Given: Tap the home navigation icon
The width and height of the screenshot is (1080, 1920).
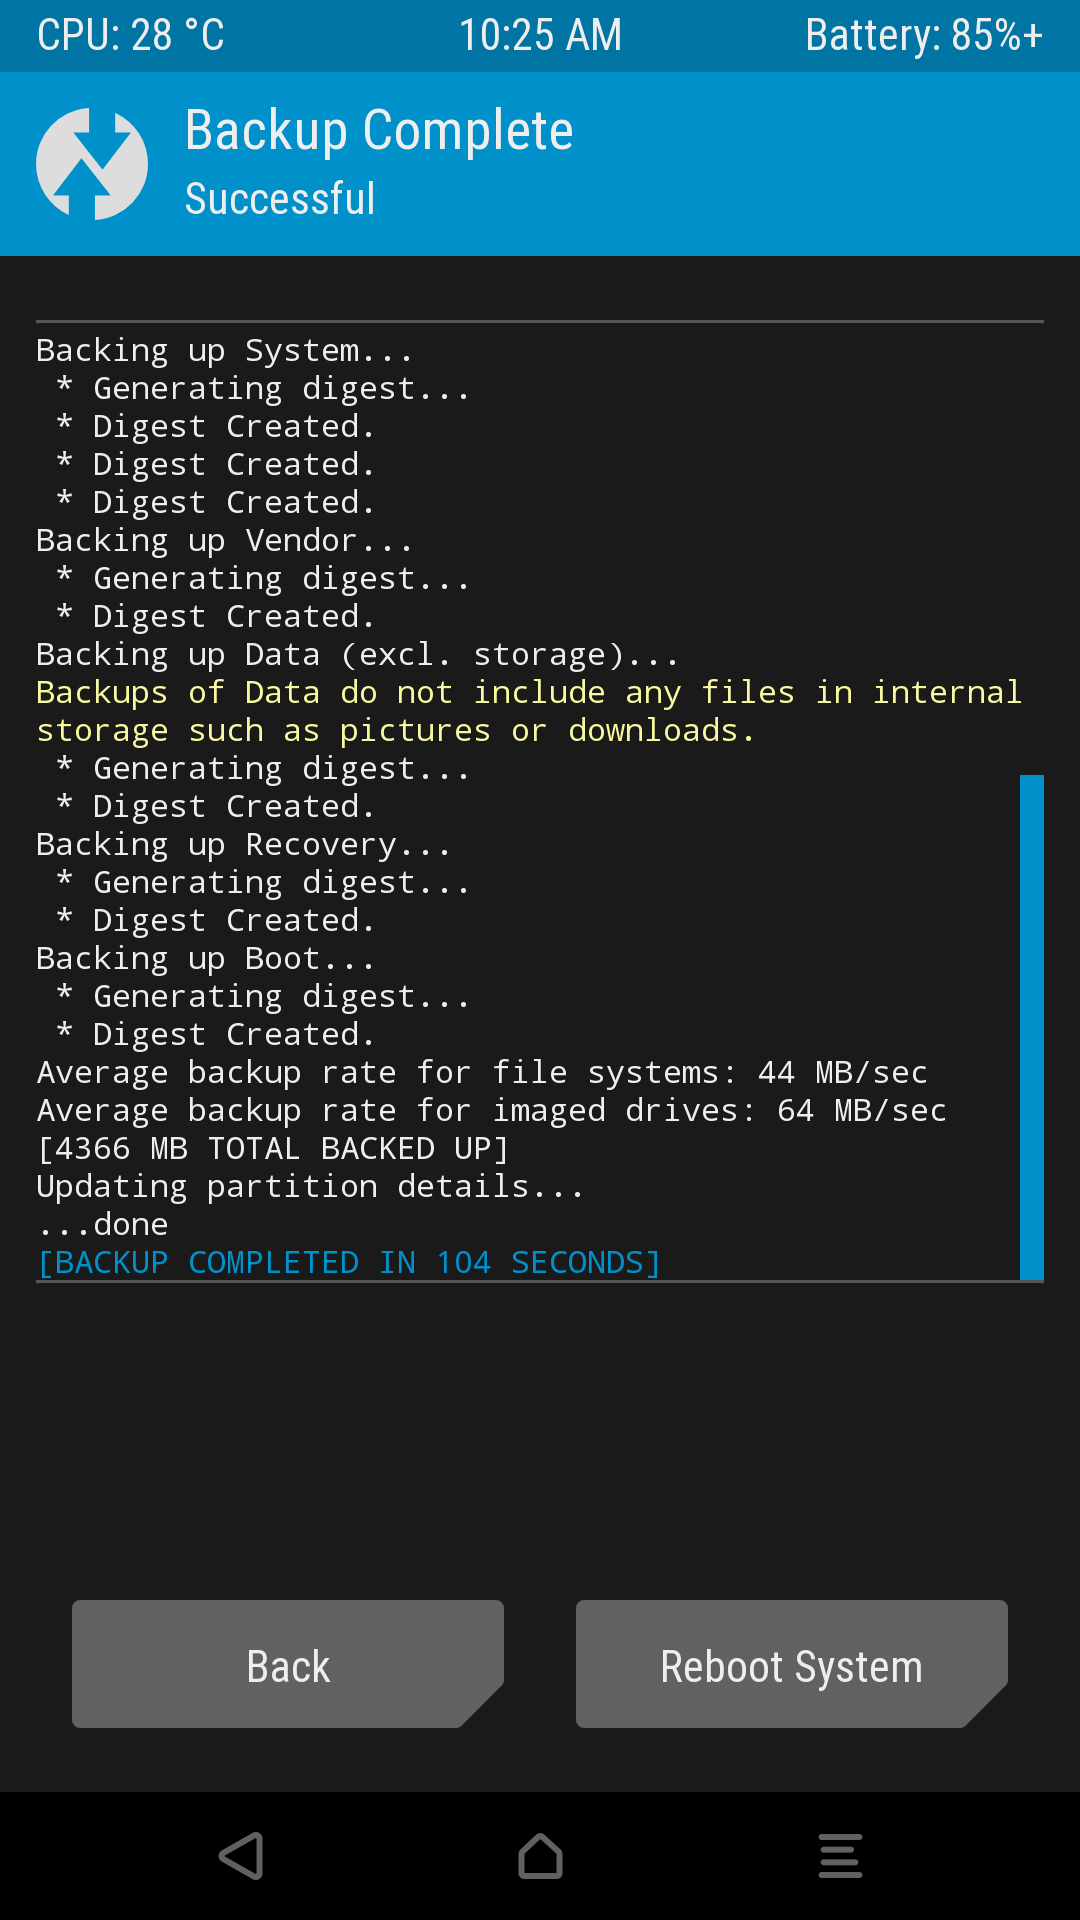Looking at the screenshot, I should pyautogui.click(x=540, y=1856).
